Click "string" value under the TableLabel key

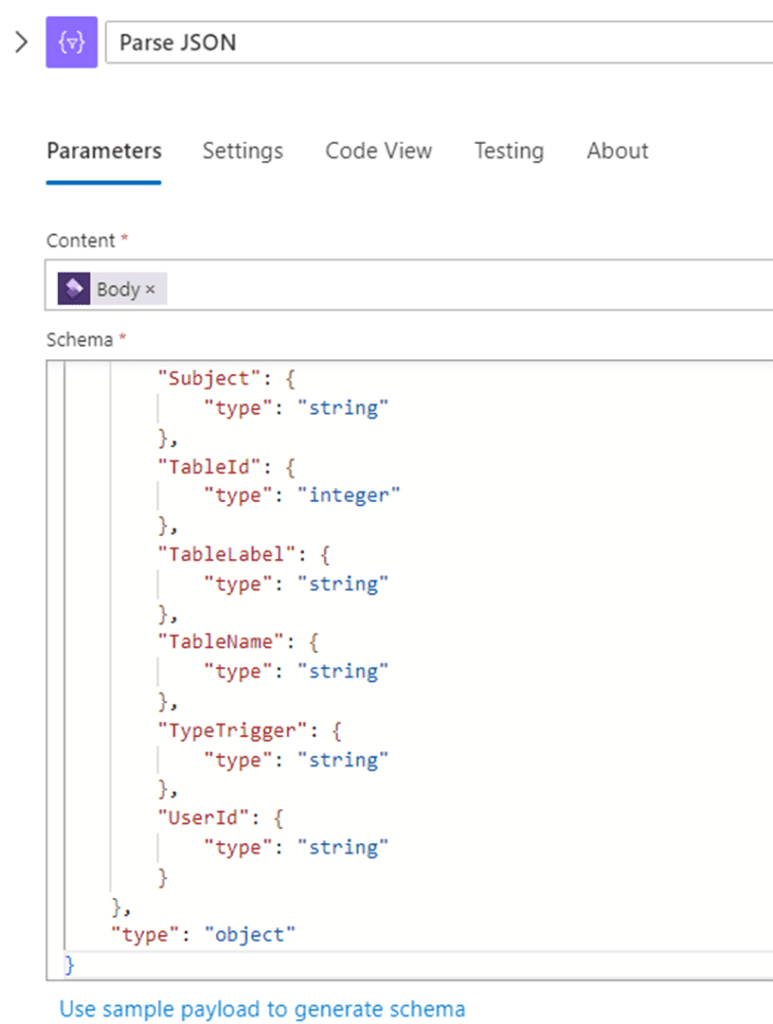tap(343, 584)
